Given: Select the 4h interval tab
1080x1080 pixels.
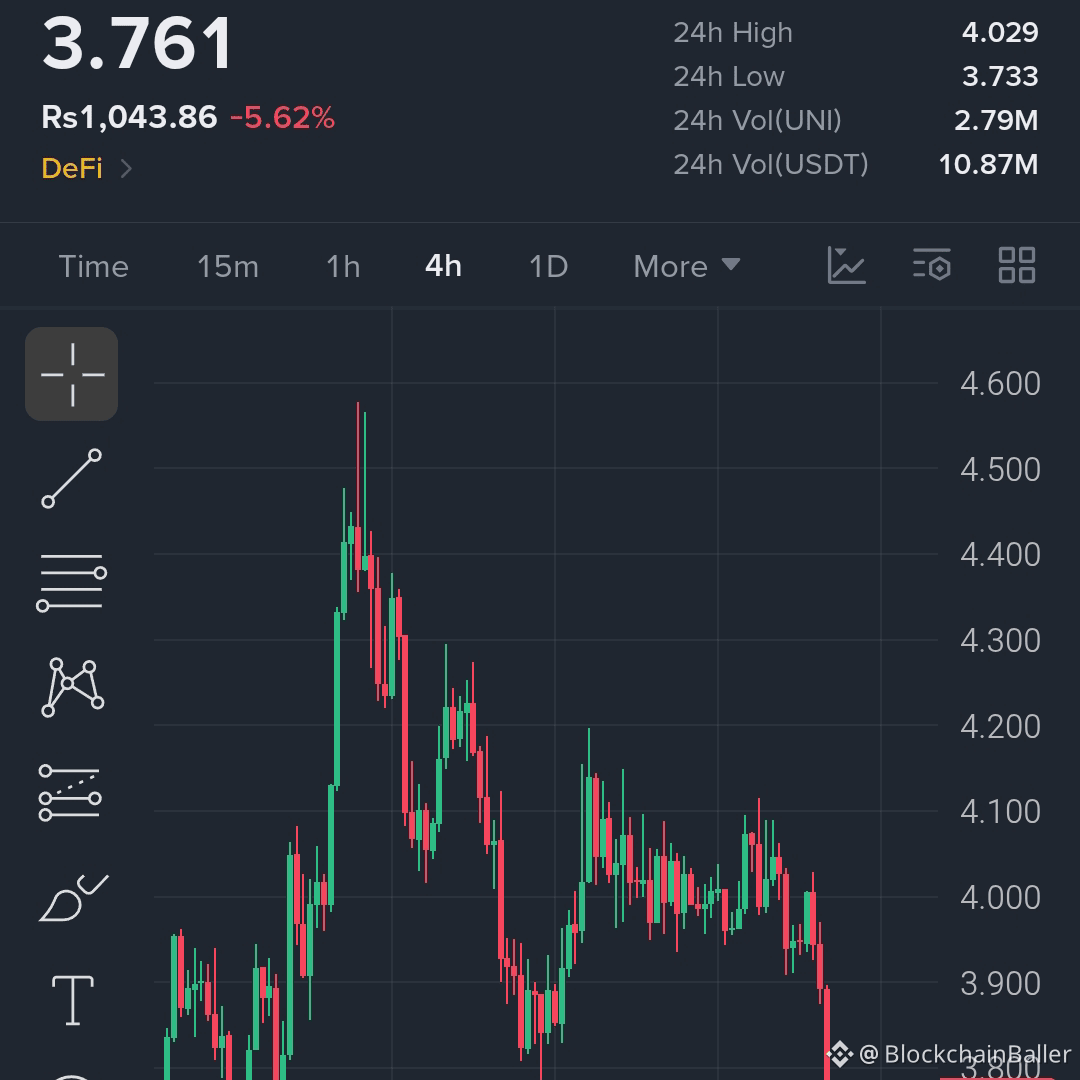Looking at the screenshot, I should (x=444, y=267).
